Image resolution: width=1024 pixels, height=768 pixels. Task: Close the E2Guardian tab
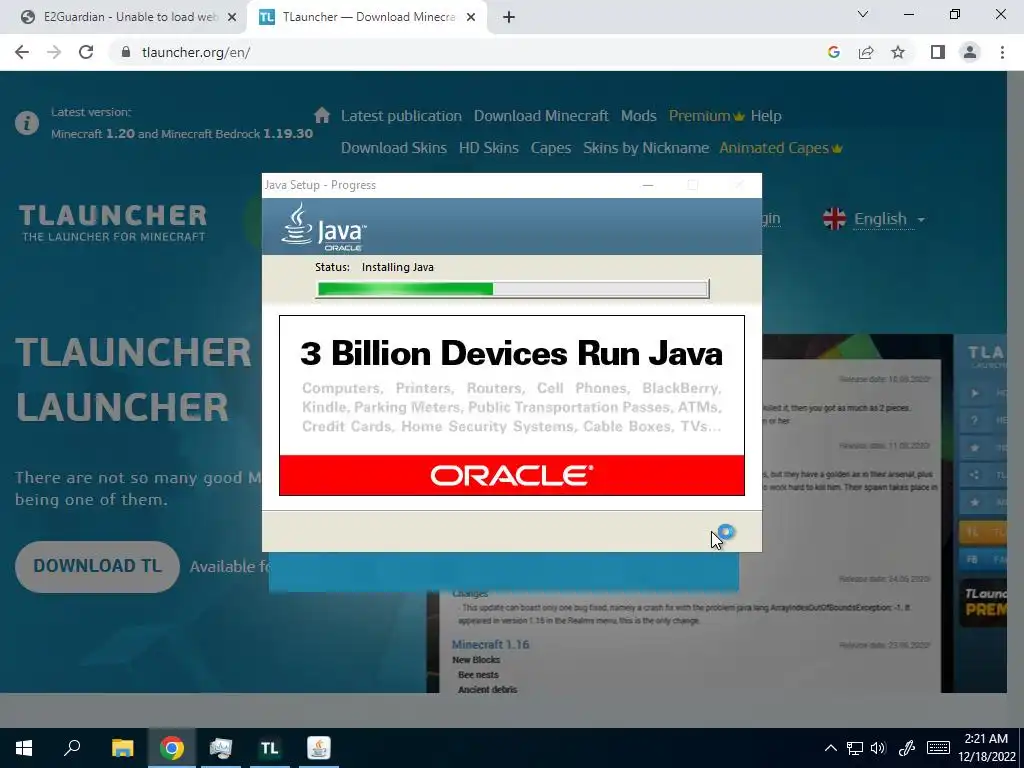click(231, 18)
